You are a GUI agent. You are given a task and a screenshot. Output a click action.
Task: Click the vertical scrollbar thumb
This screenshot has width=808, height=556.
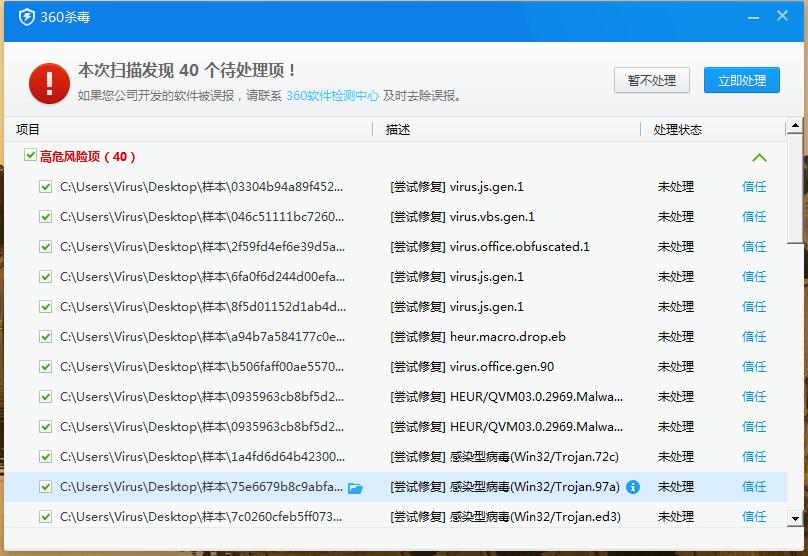pyautogui.click(x=795, y=188)
